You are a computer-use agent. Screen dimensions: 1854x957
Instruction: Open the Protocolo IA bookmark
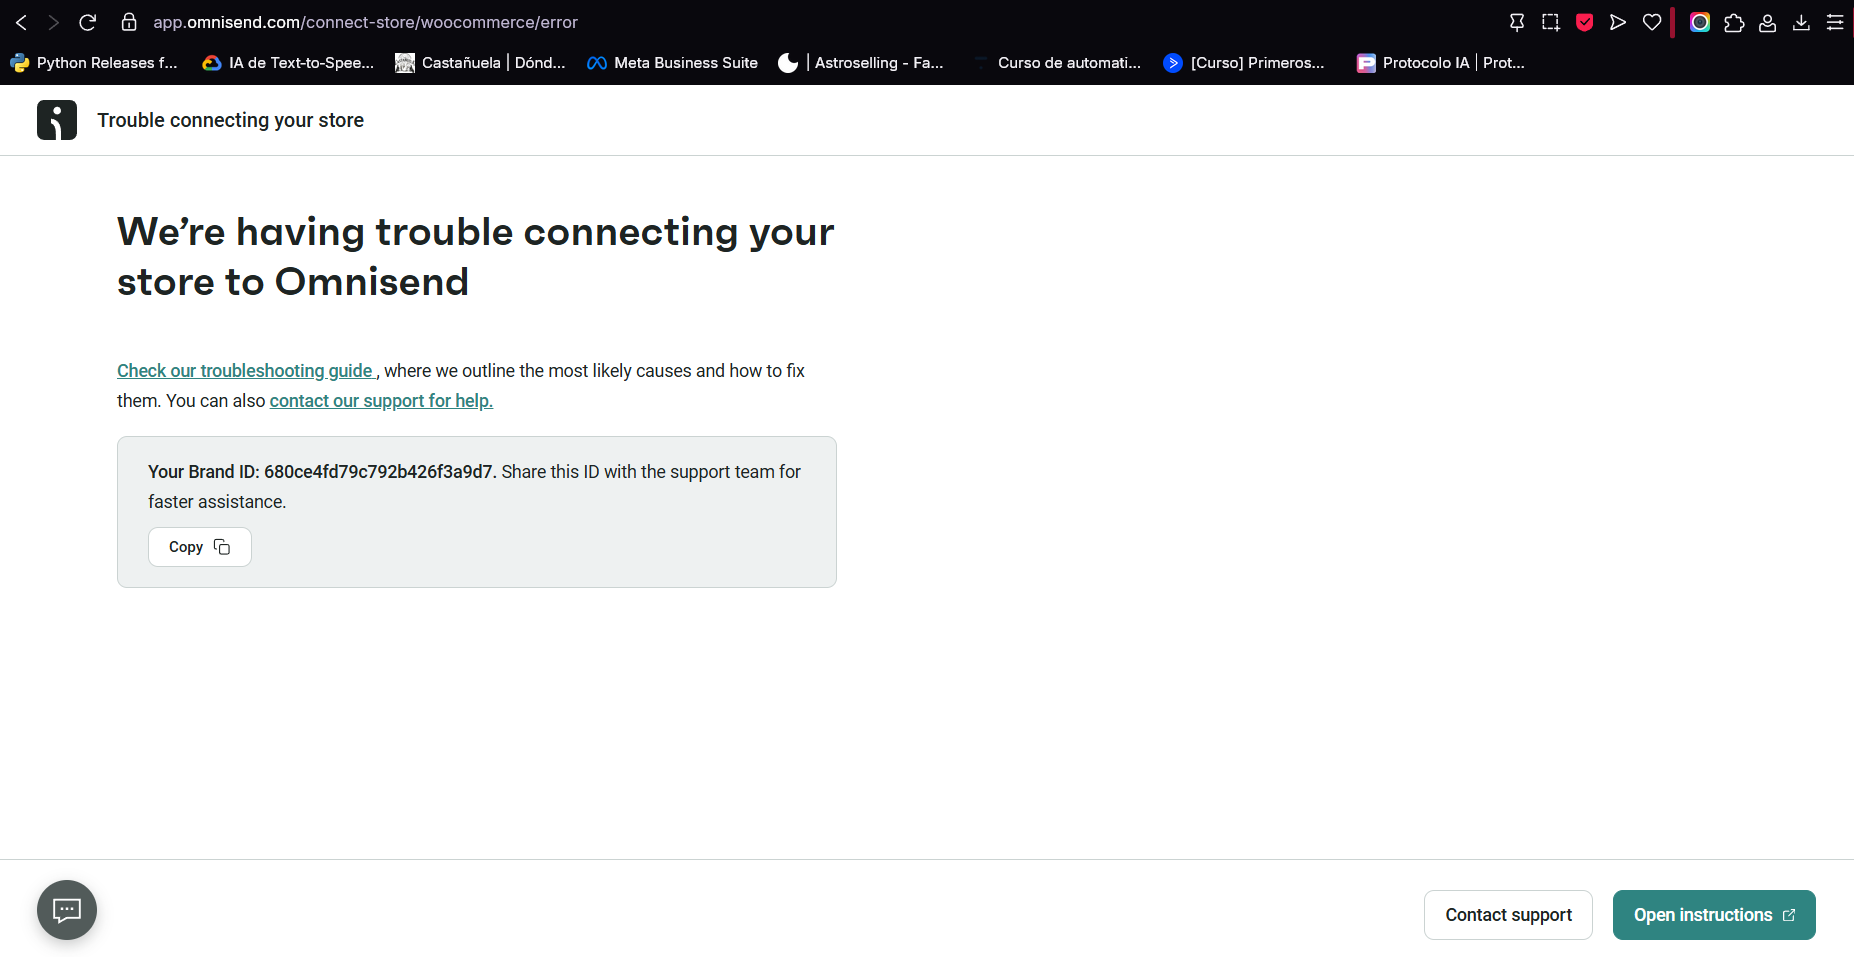click(1440, 63)
